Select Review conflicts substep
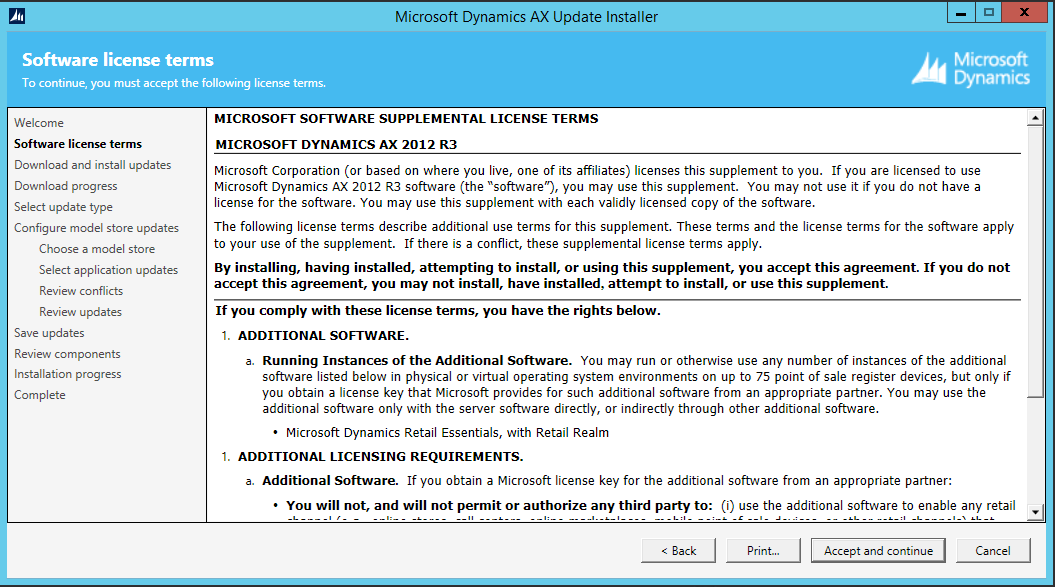 [x=81, y=291]
